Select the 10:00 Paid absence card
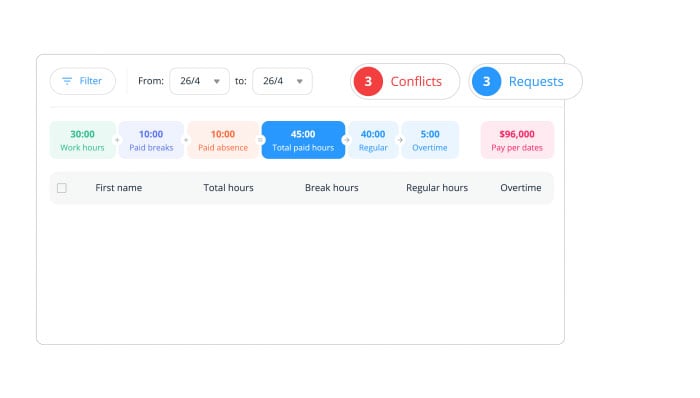 pos(223,140)
